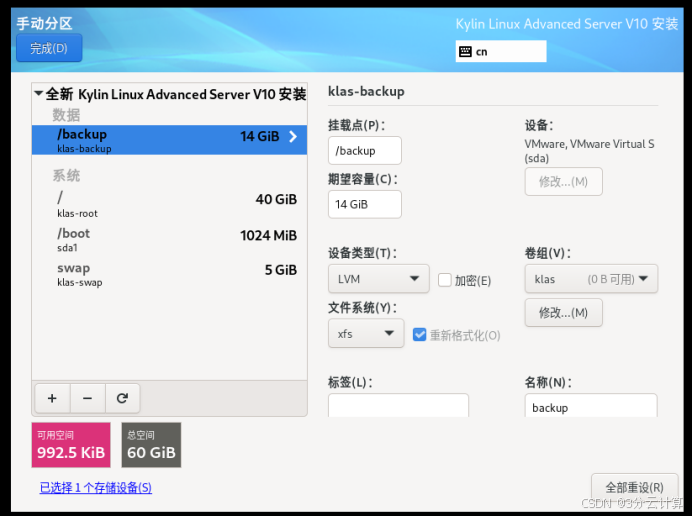The image size is (693, 517).
Task: Click the 5 GiB swap size value
Action: coord(281,270)
